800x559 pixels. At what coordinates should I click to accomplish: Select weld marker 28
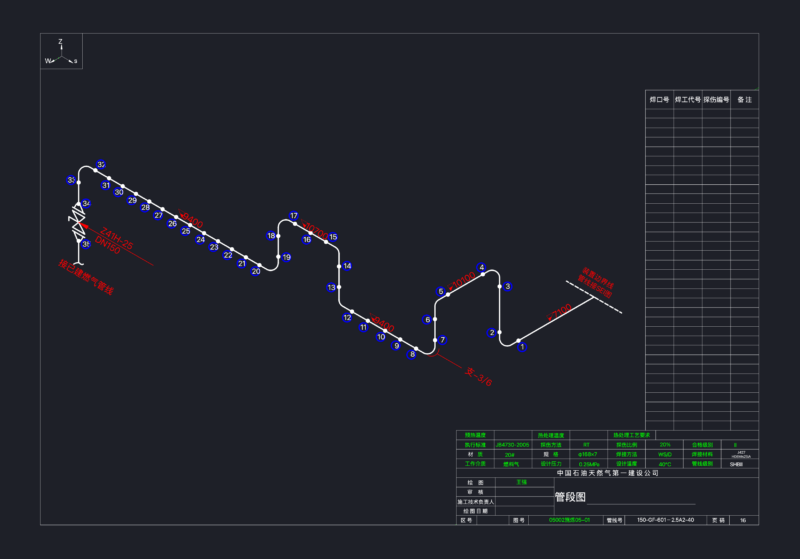(145, 208)
